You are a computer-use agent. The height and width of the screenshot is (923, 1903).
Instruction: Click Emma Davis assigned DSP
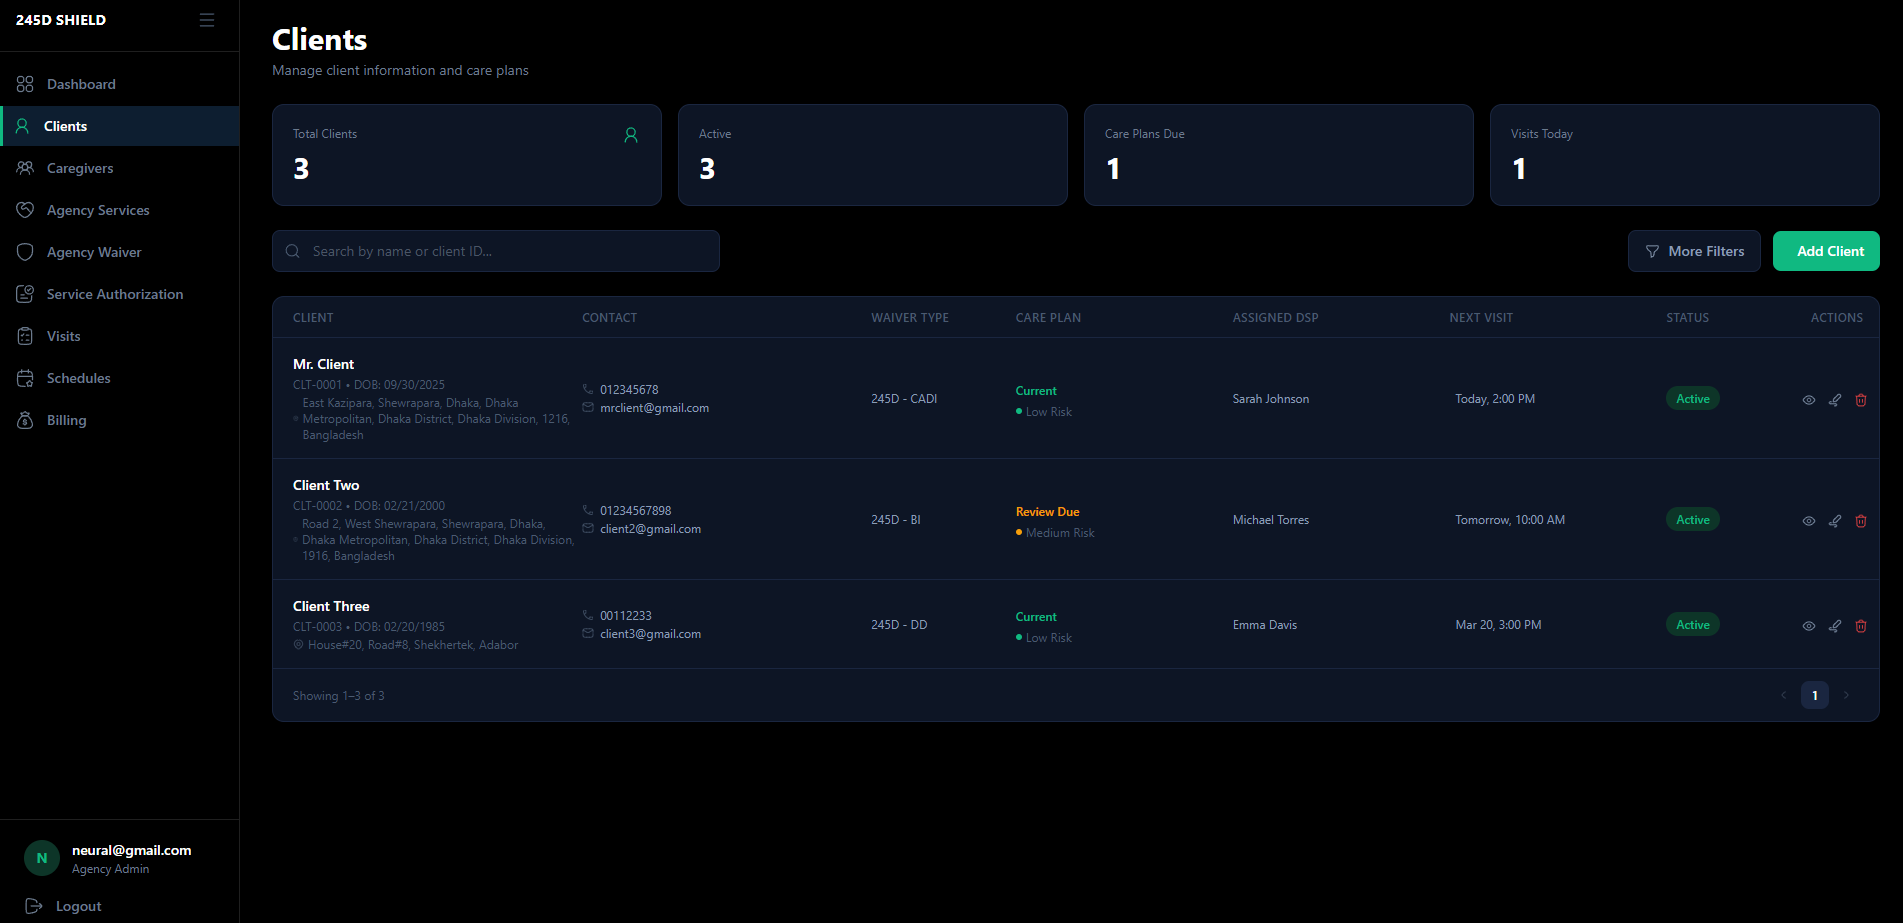pos(1265,625)
